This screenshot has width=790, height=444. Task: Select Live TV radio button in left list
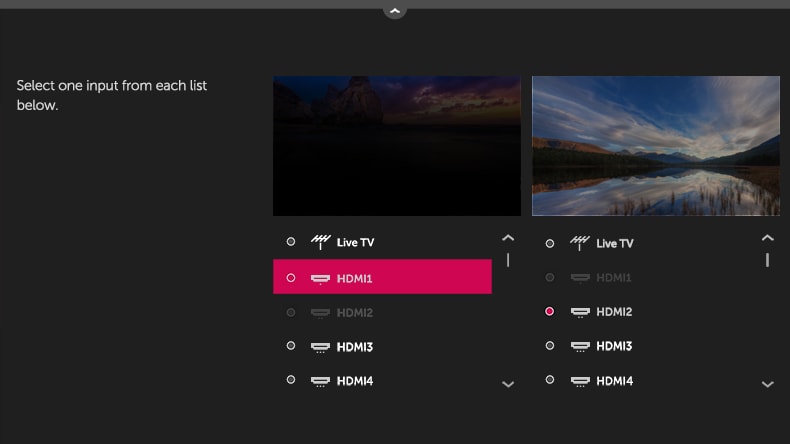point(291,241)
